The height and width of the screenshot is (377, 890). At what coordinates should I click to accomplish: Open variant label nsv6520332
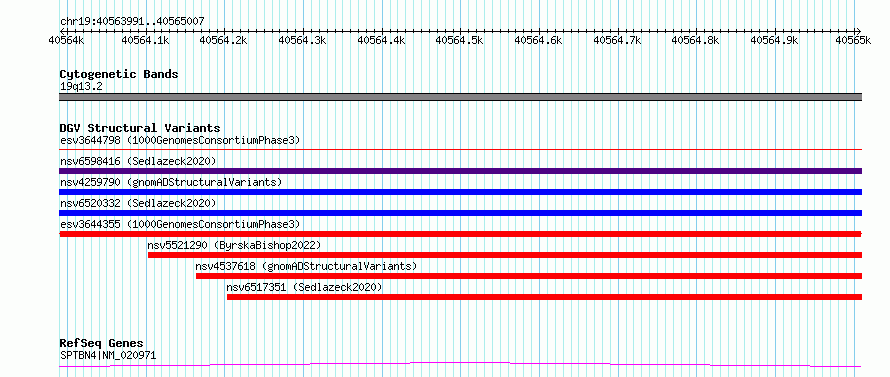[x=138, y=203]
